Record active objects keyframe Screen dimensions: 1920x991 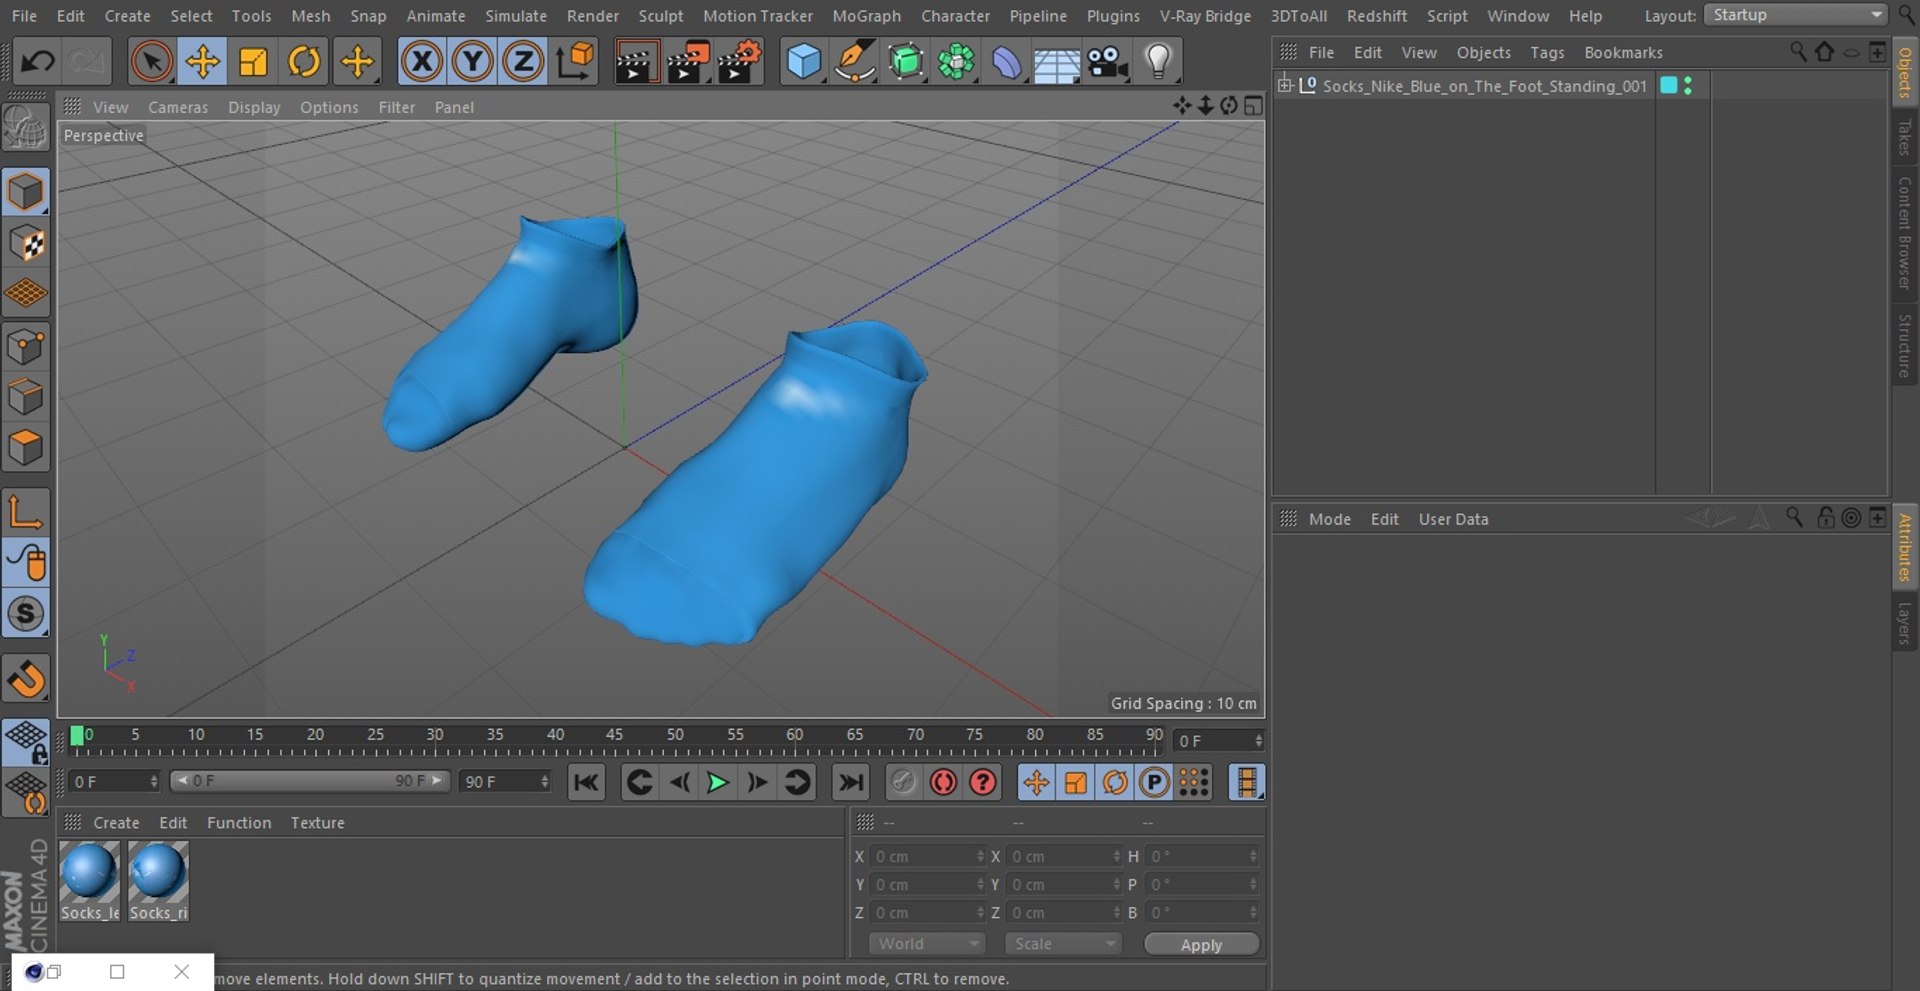click(x=903, y=782)
